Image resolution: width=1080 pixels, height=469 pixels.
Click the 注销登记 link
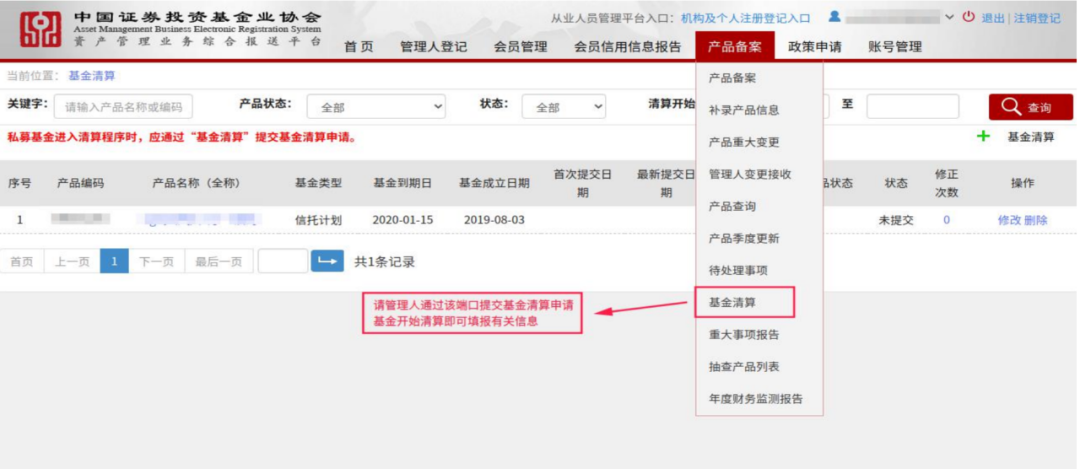click(x=1037, y=19)
